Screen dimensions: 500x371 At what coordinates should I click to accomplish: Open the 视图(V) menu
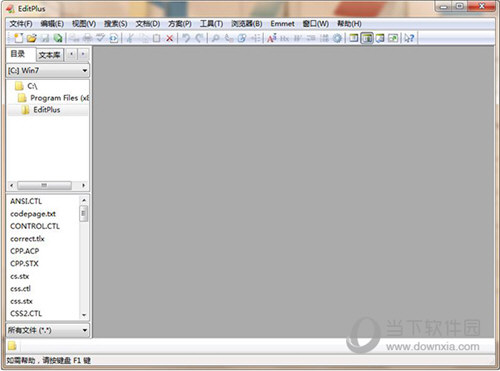click(84, 24)
